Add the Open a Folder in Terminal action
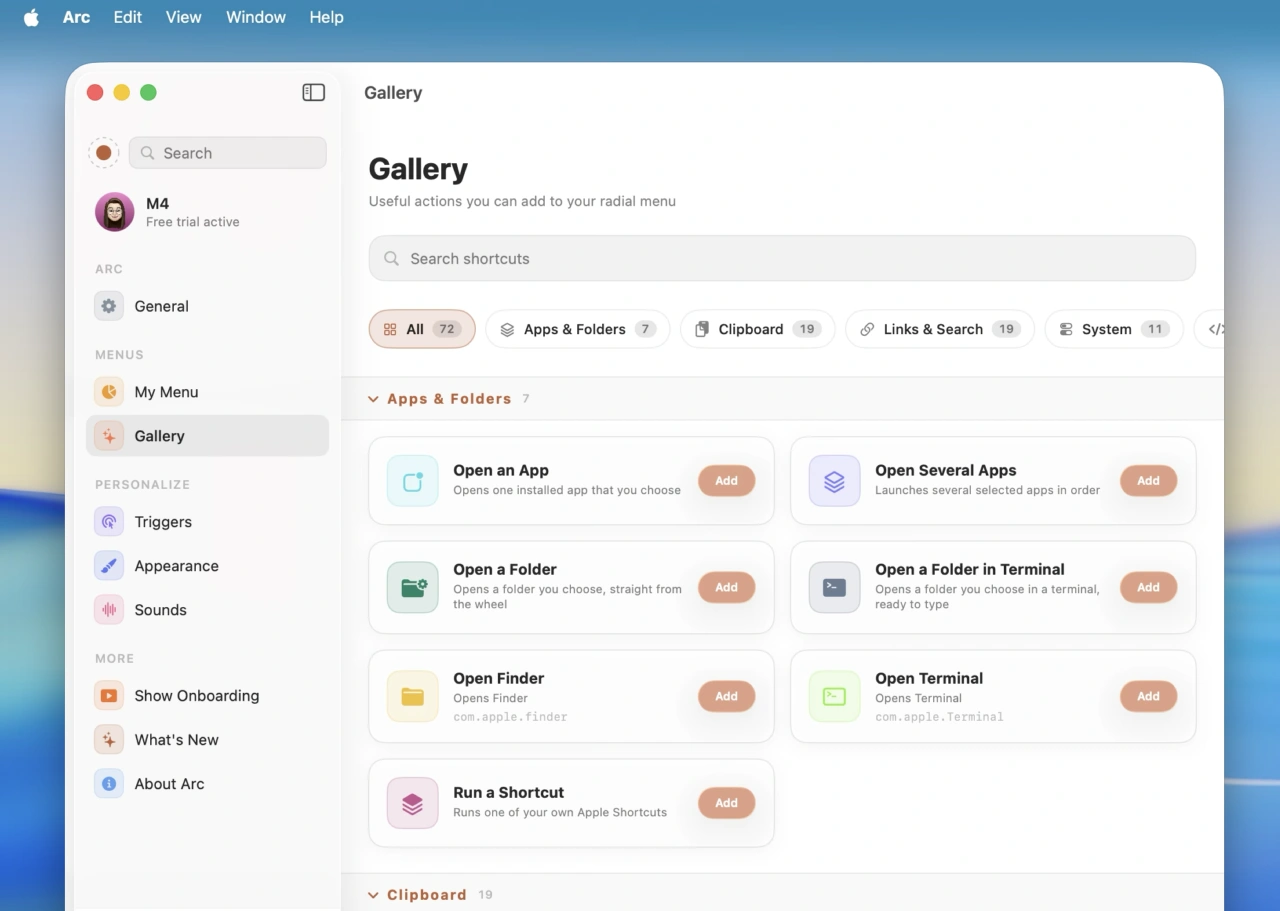Viewport: 1280px width, 911px height. (x=1149, y=587)
